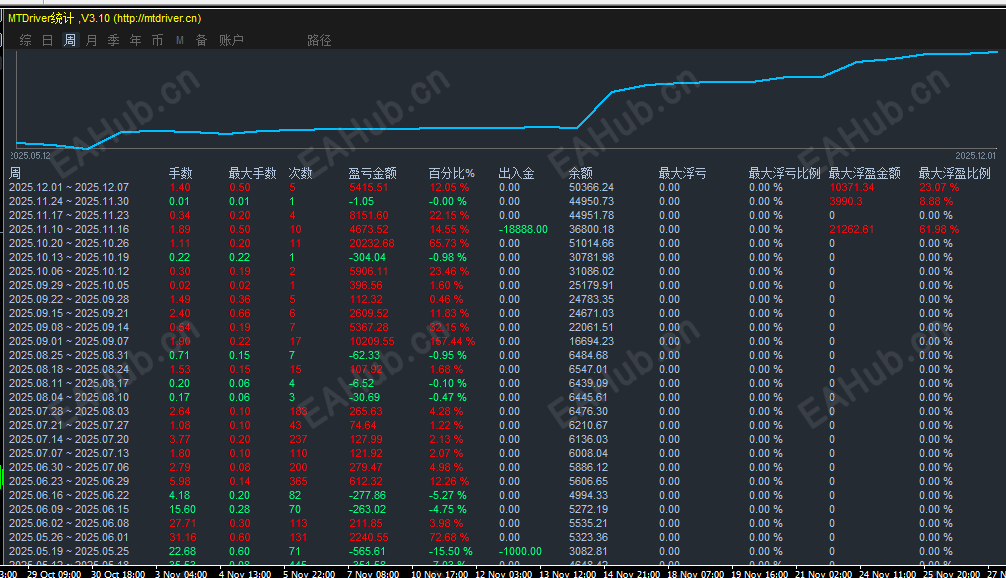1006x578 pixels.
Task: Click the withdrawal amount -18888.00
Action: pos(524,230)
